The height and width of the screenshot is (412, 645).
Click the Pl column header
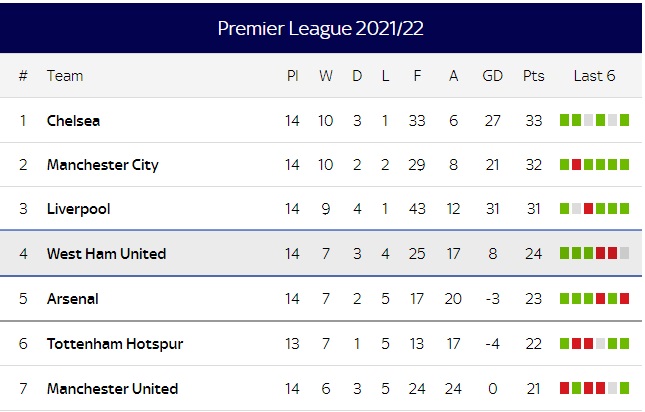292,76
